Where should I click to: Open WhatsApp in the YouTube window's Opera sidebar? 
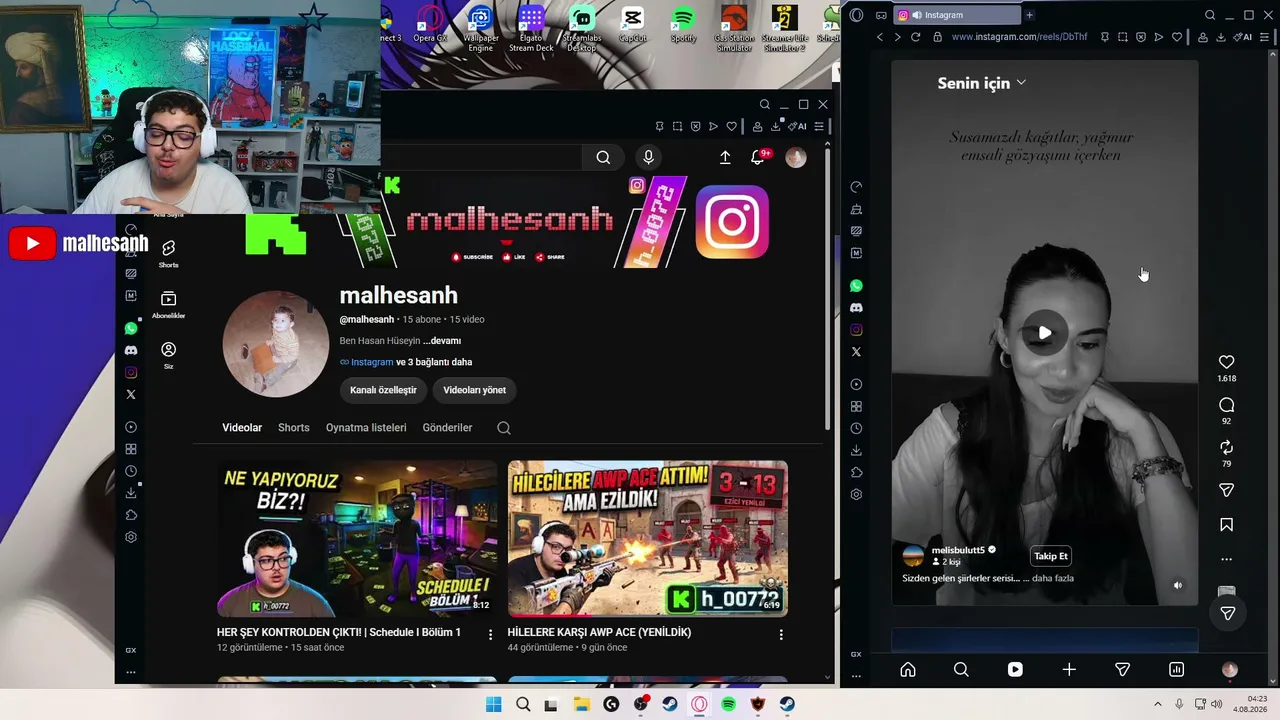[131, 328]
